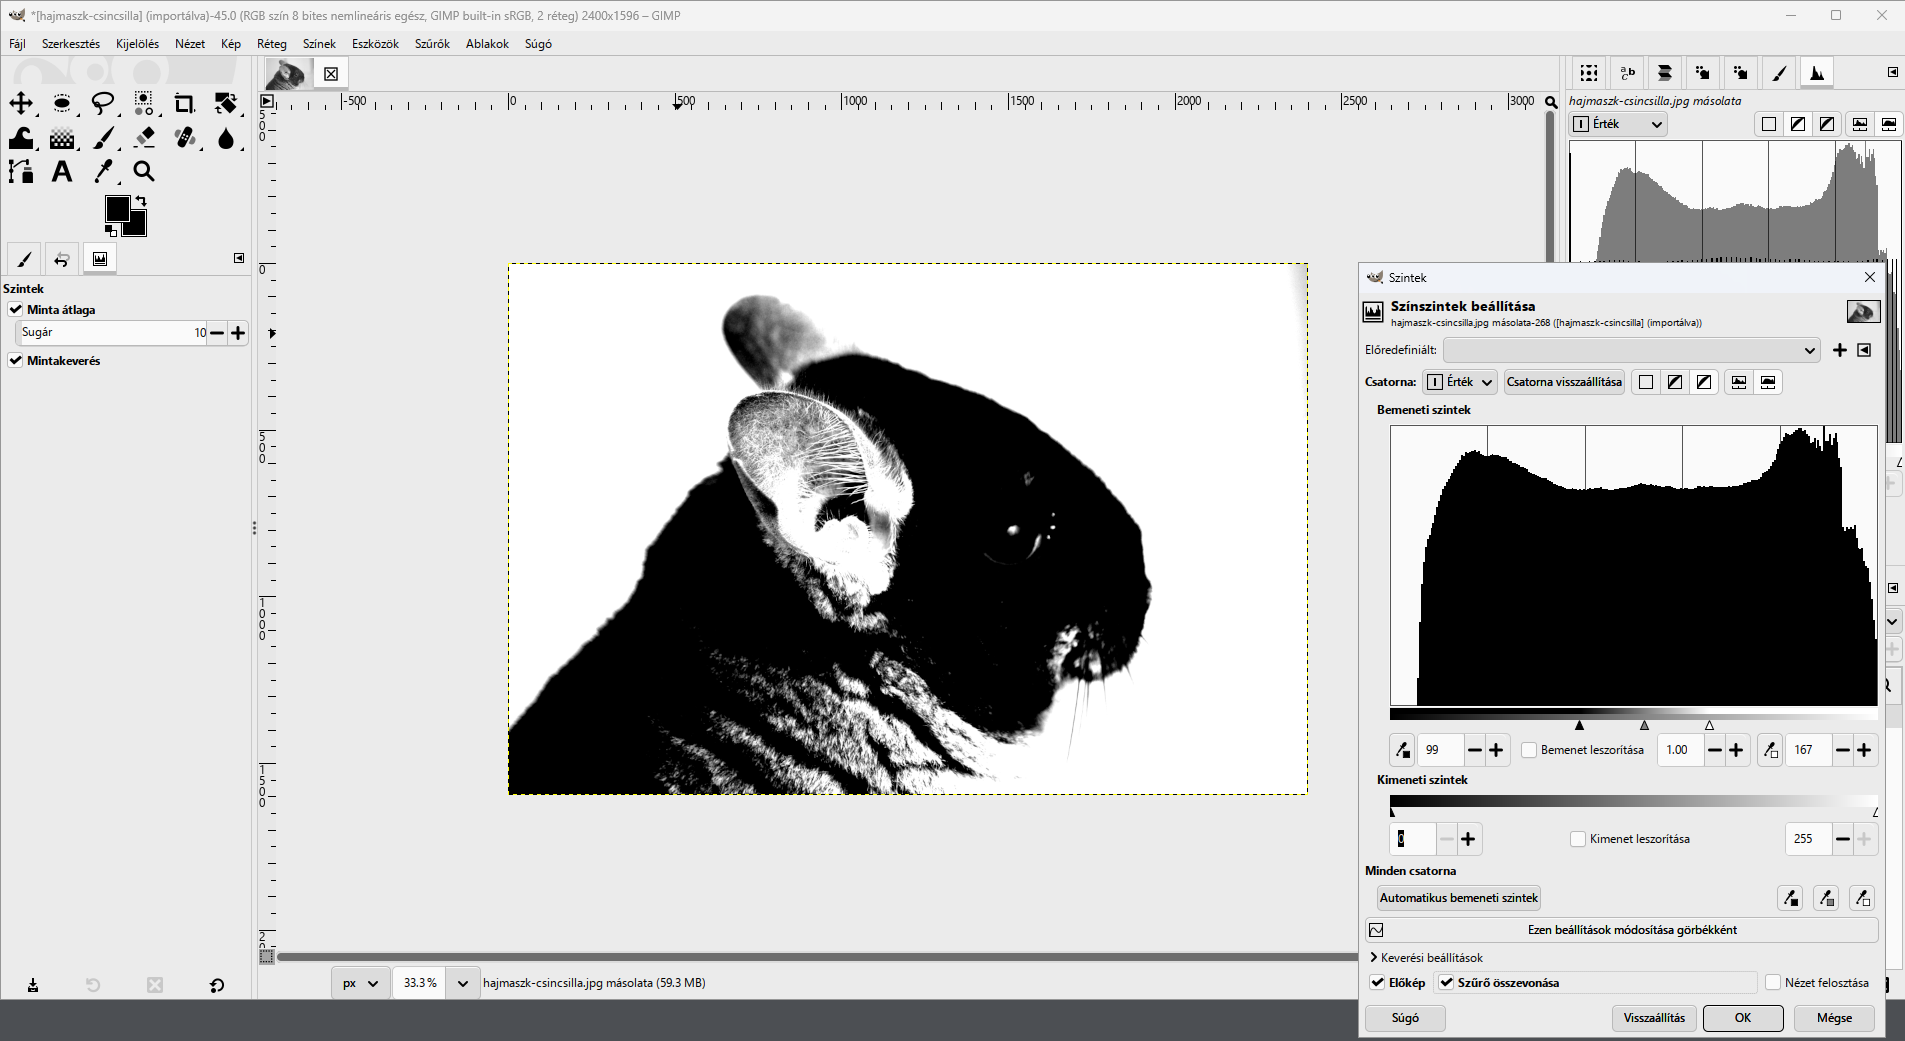Select the Paintbrush tool in the toolbox

point(103,137)
